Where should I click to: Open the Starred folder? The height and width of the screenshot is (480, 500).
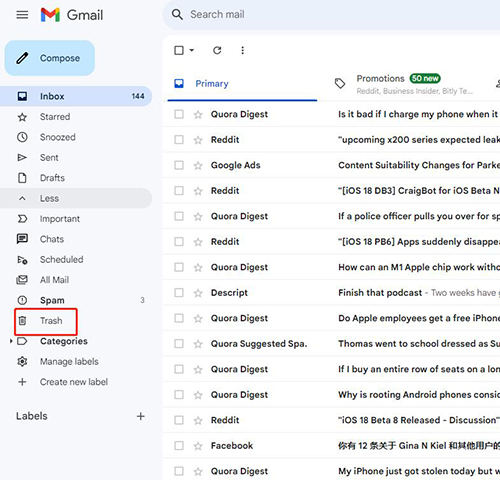coord(76,117)
